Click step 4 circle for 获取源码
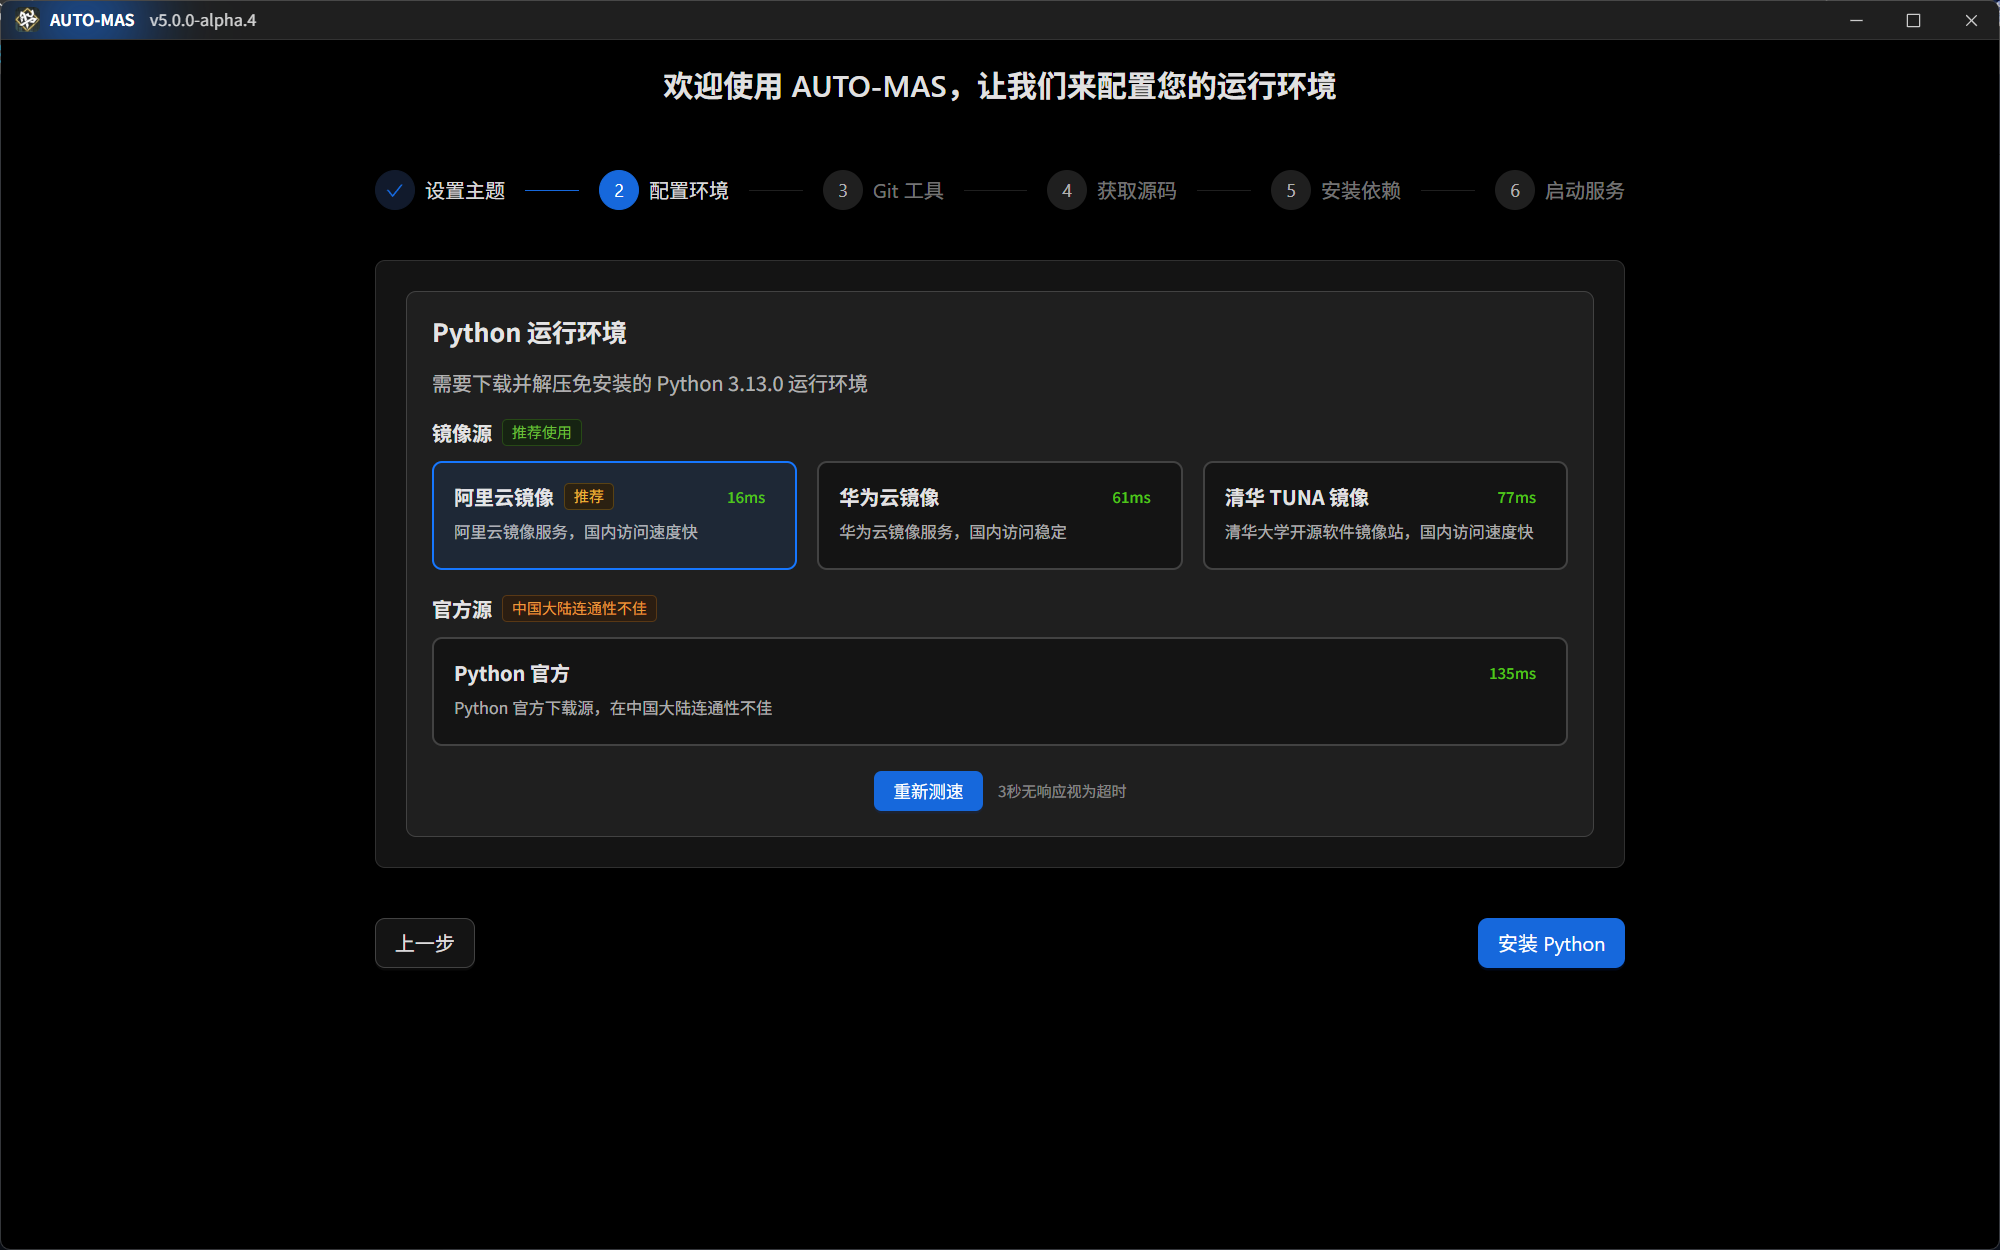 click(x=1066, y=191)
